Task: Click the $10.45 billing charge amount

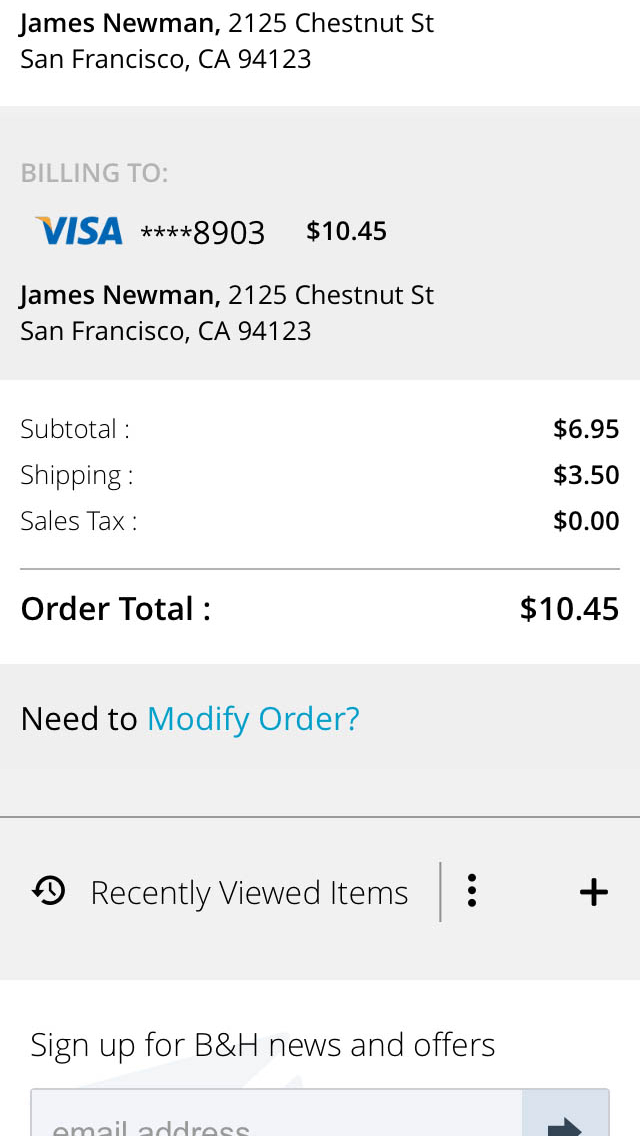Action: 346,231
